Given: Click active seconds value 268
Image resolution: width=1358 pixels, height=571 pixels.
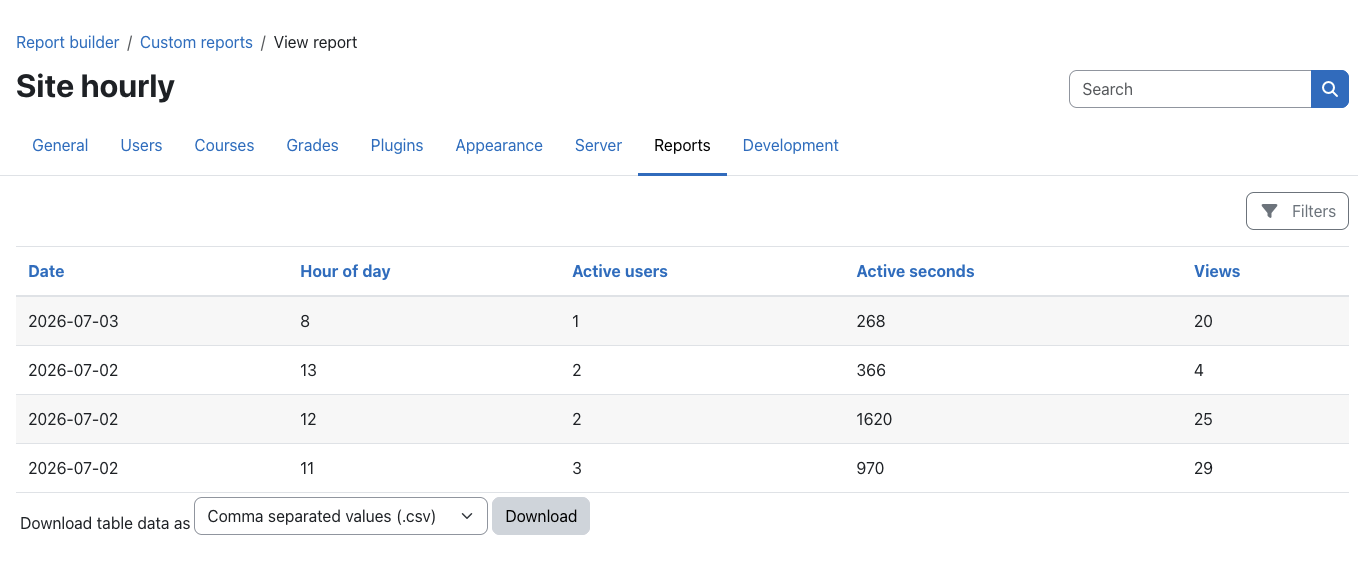Looking at the screenshot, I should pos(871,321).
